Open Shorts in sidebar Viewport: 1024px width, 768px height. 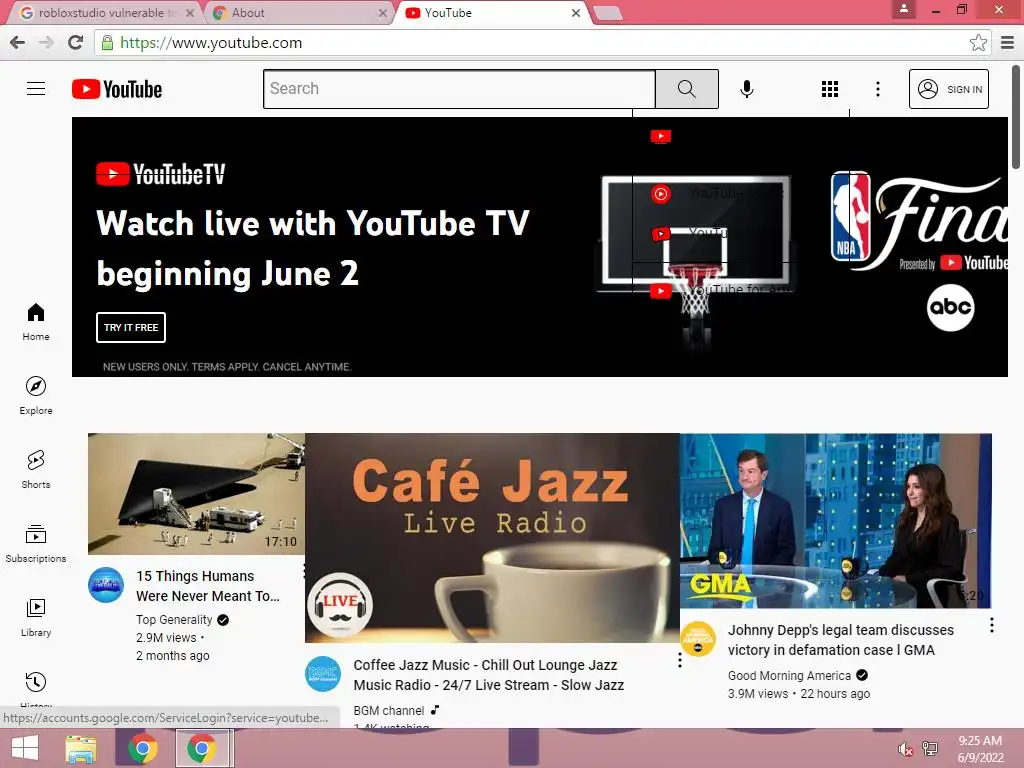click(36, 470)
